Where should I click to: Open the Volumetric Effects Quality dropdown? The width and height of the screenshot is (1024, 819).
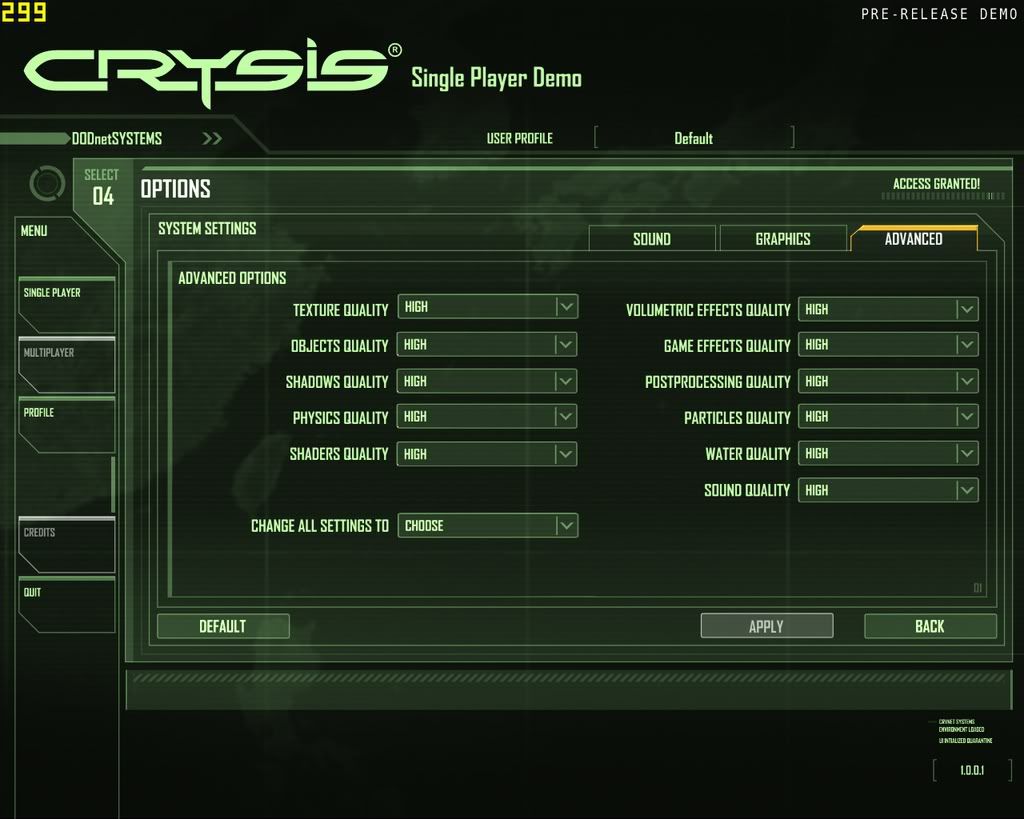point(888,310)
